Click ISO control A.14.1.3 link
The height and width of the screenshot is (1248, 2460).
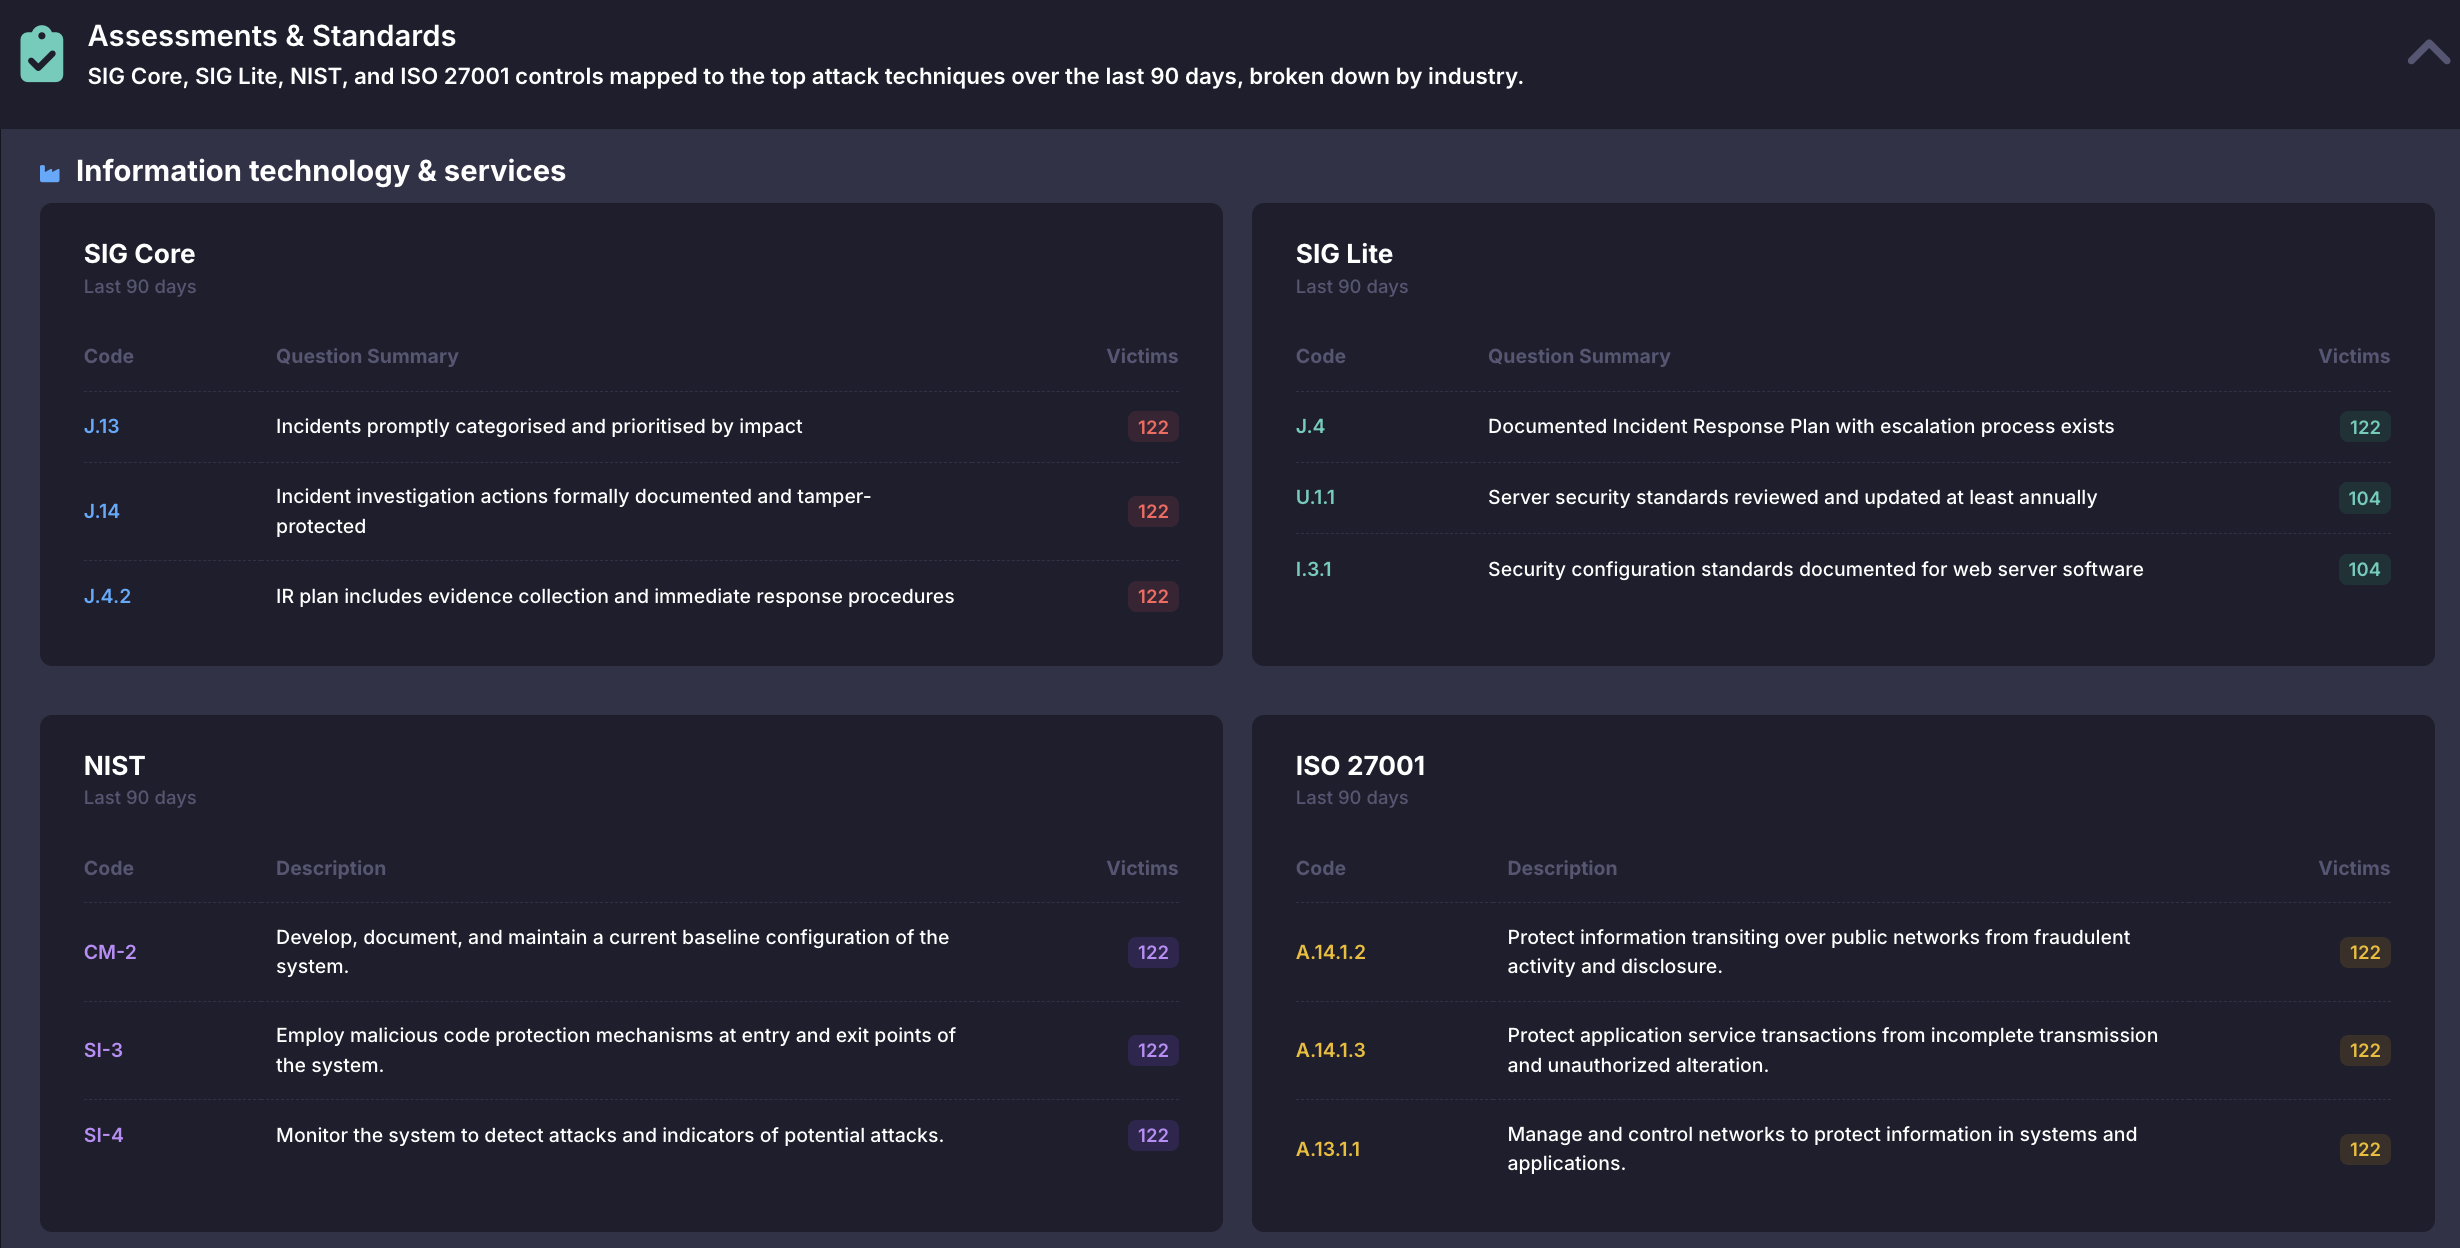(x=1330, y=1050)
